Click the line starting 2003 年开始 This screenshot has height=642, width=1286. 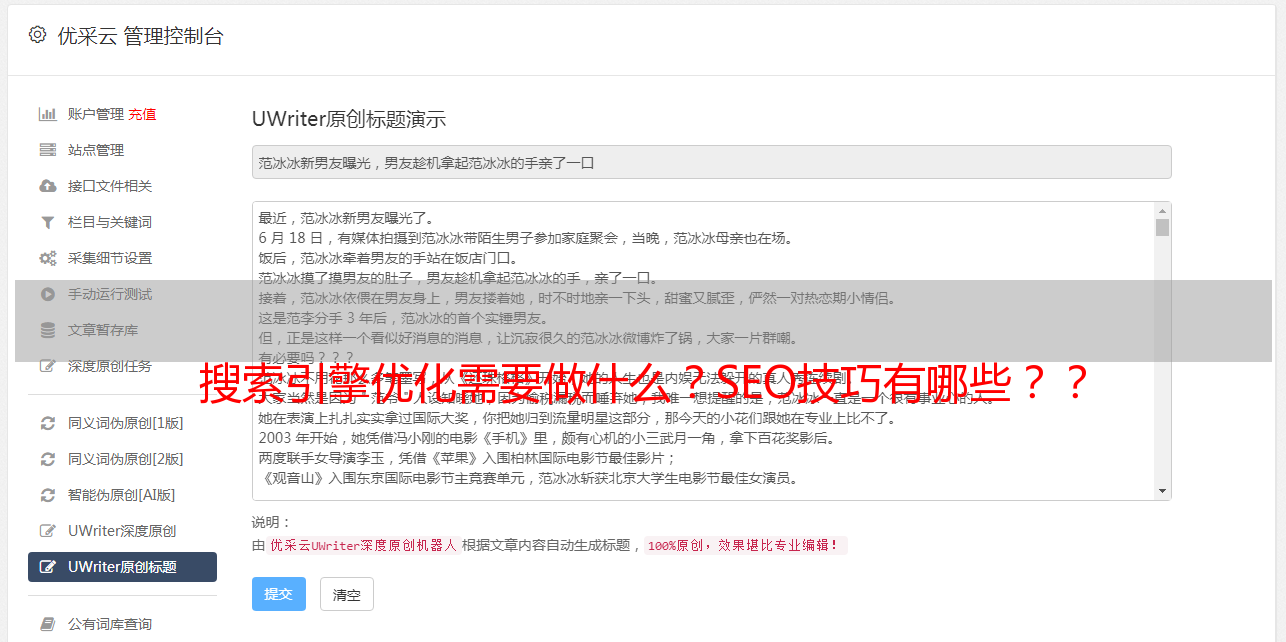[x=546, y=438]
